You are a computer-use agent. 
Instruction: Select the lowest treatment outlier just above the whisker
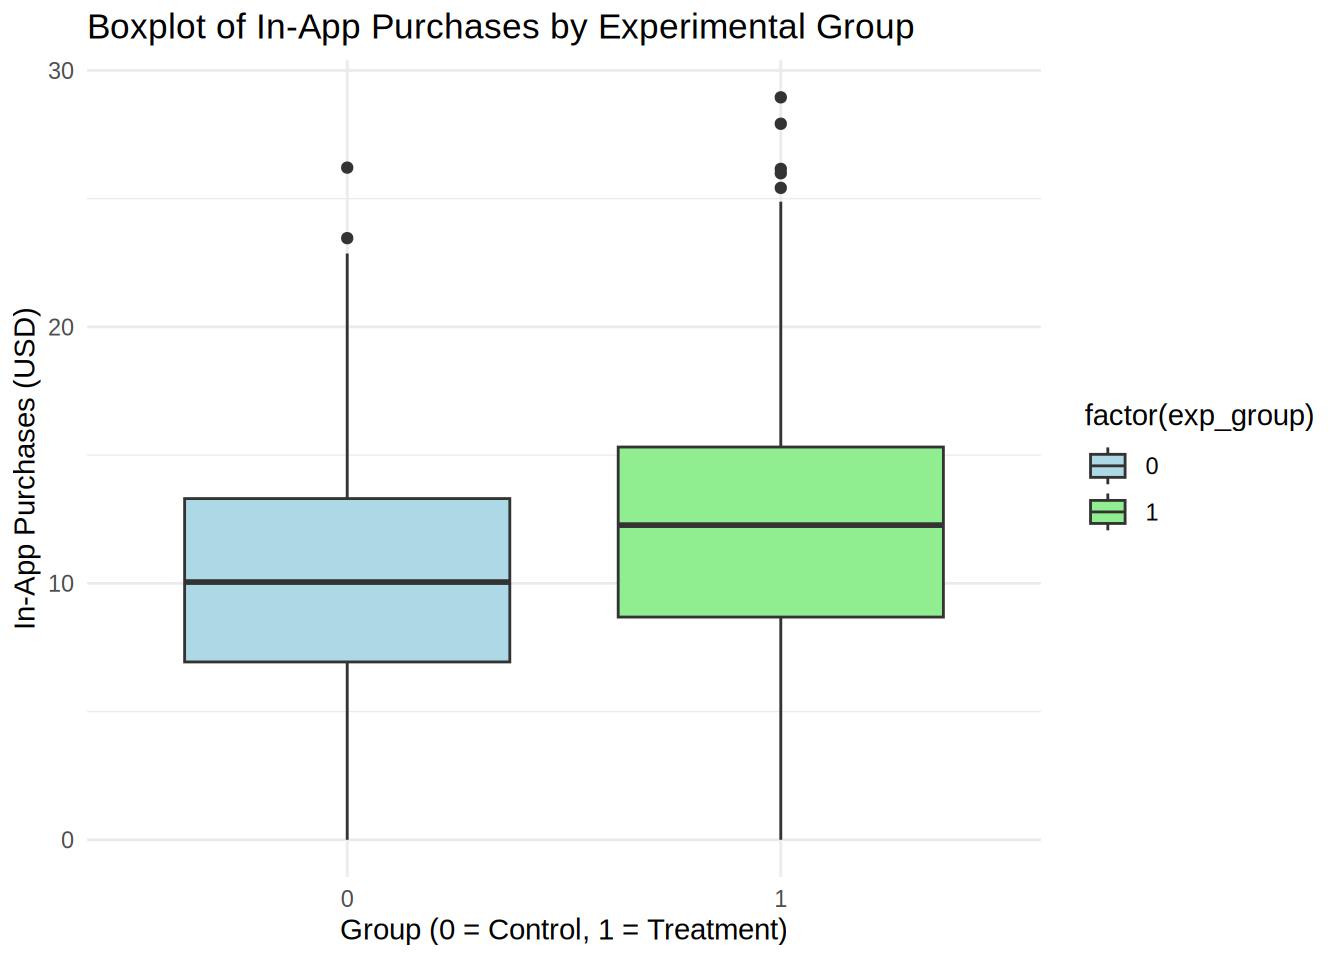click(781, 188)
